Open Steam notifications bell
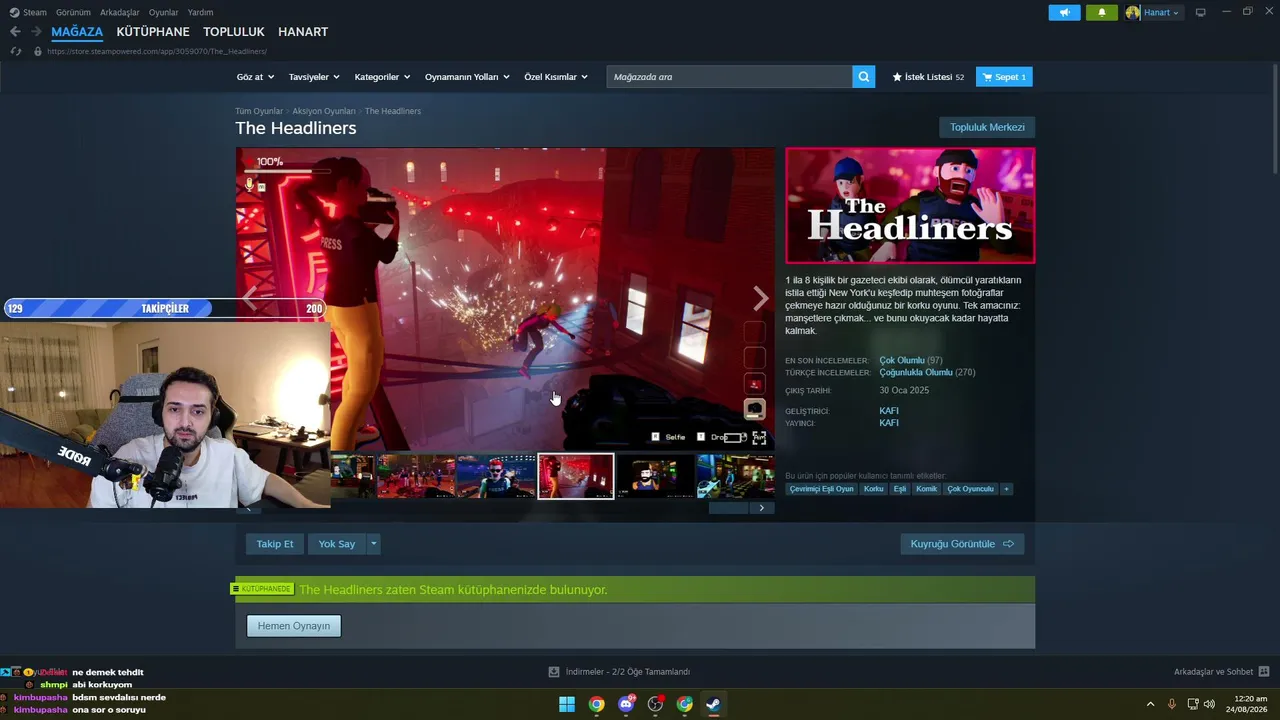 tap(1102, 12)
